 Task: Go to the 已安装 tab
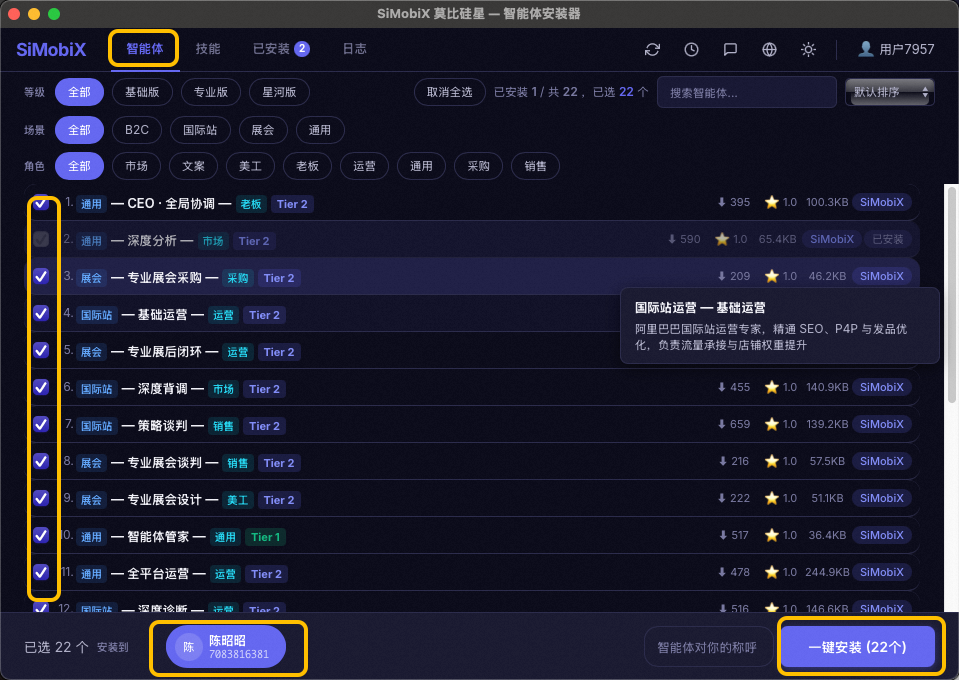tap(281, 49)
